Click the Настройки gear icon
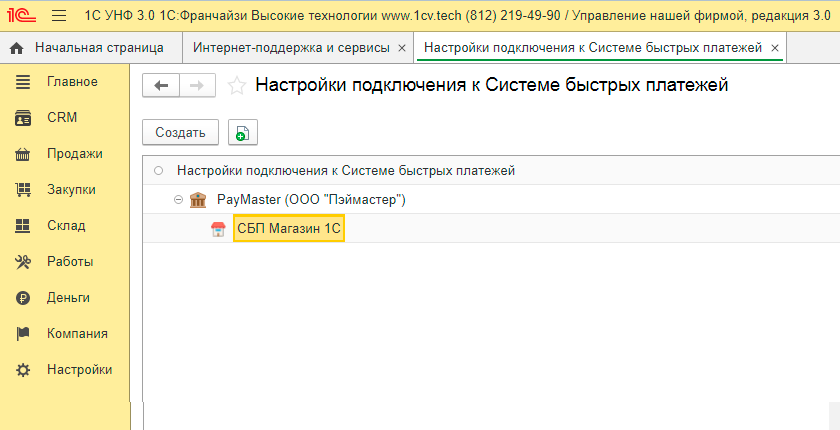Image resolution: width=840 pixels, height=430 pixels. click(x=23, y=370)
